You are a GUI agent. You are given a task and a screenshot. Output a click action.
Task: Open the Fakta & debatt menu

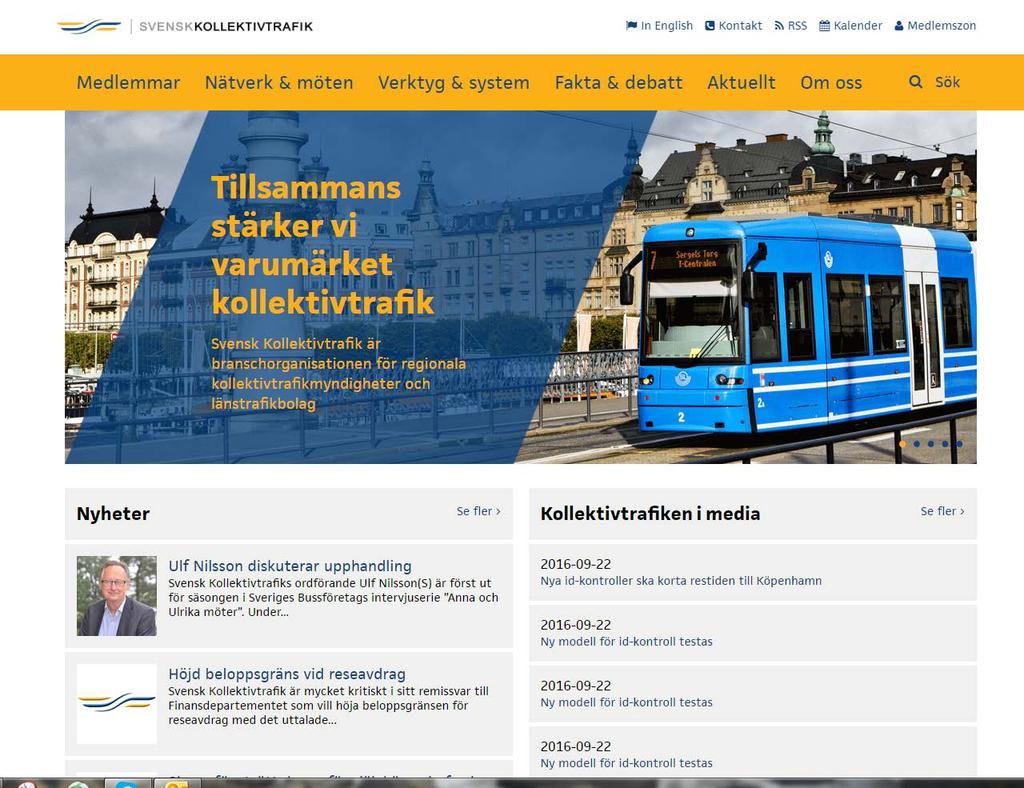(618, 83)
